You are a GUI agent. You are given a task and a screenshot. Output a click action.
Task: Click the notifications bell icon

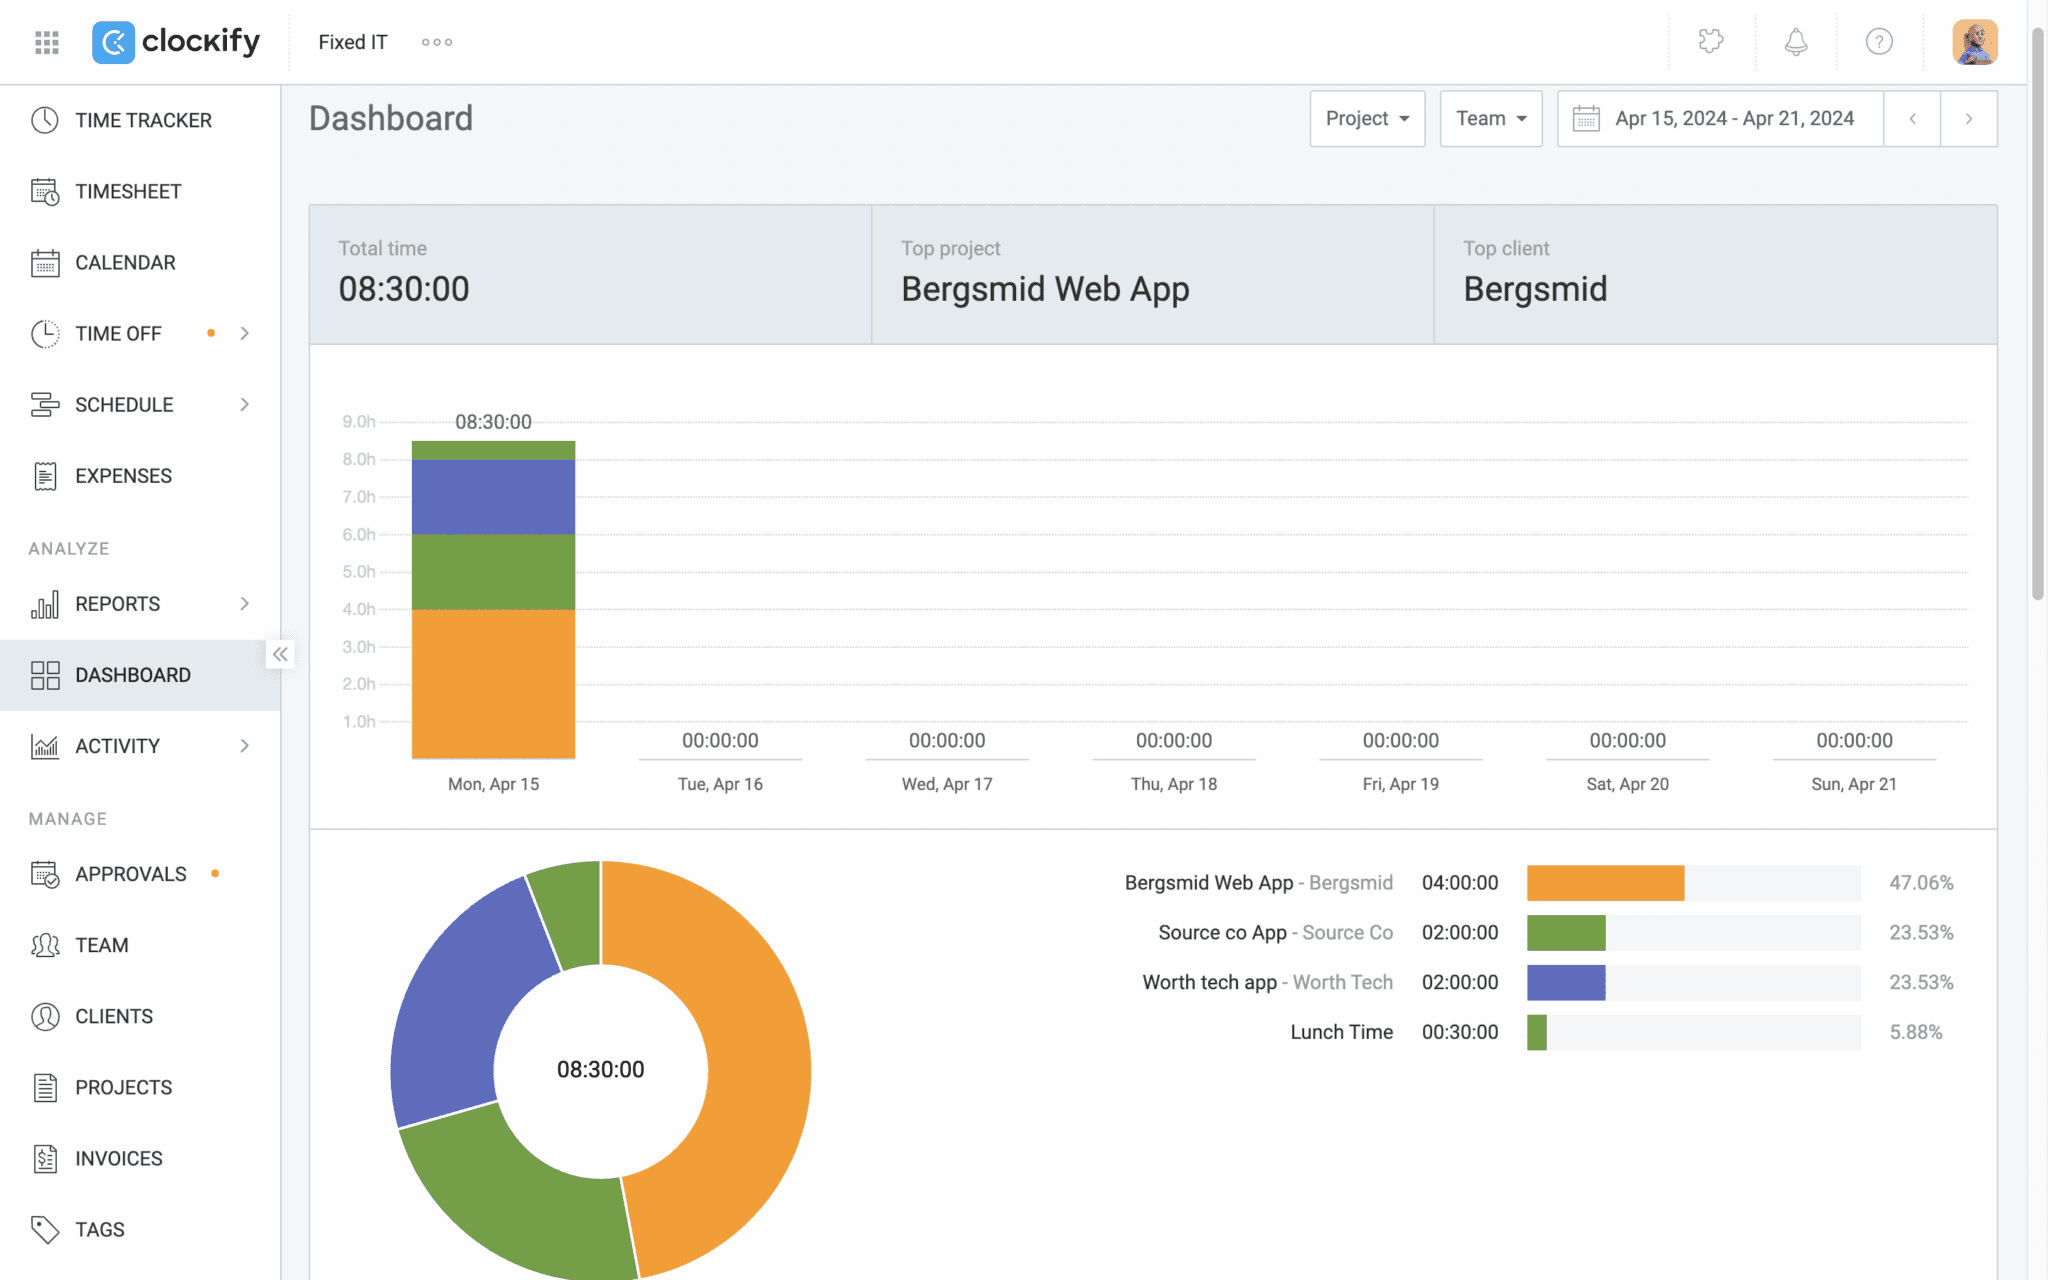[x=1795, y=42]
